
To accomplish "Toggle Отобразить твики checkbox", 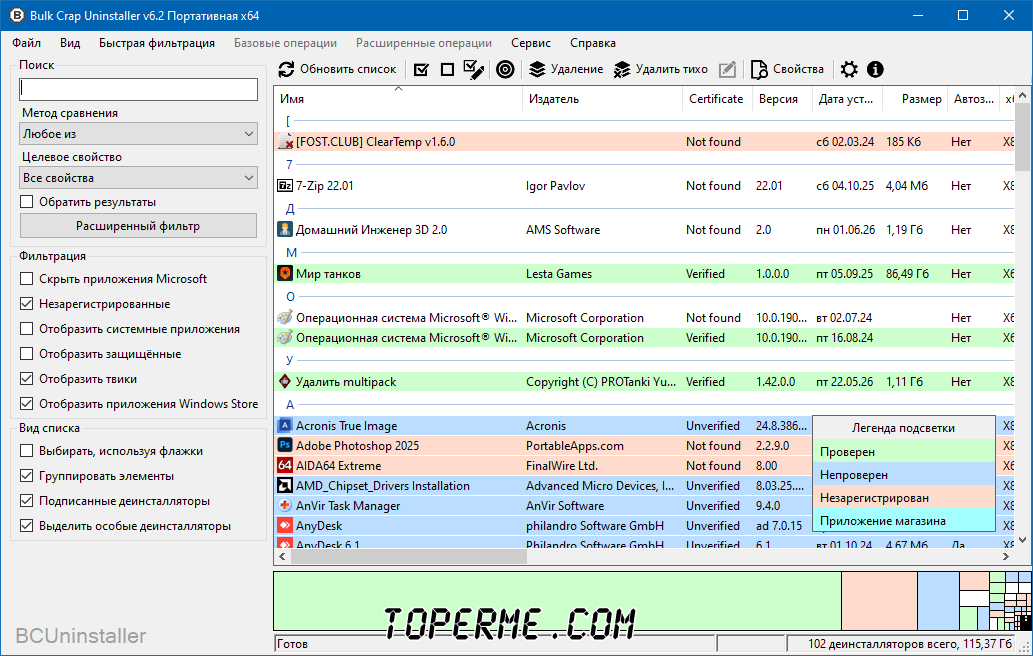I will click(26, 379).
